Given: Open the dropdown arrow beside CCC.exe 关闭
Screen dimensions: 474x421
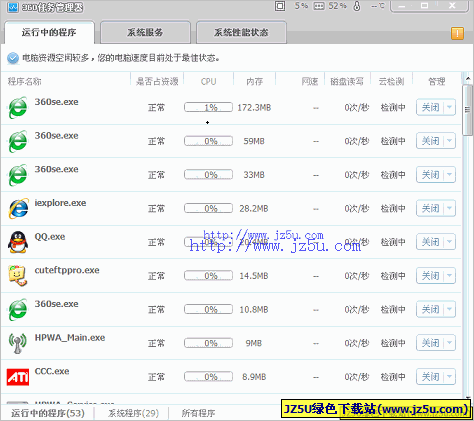Looking at the screenshot, I should [450, 377].
